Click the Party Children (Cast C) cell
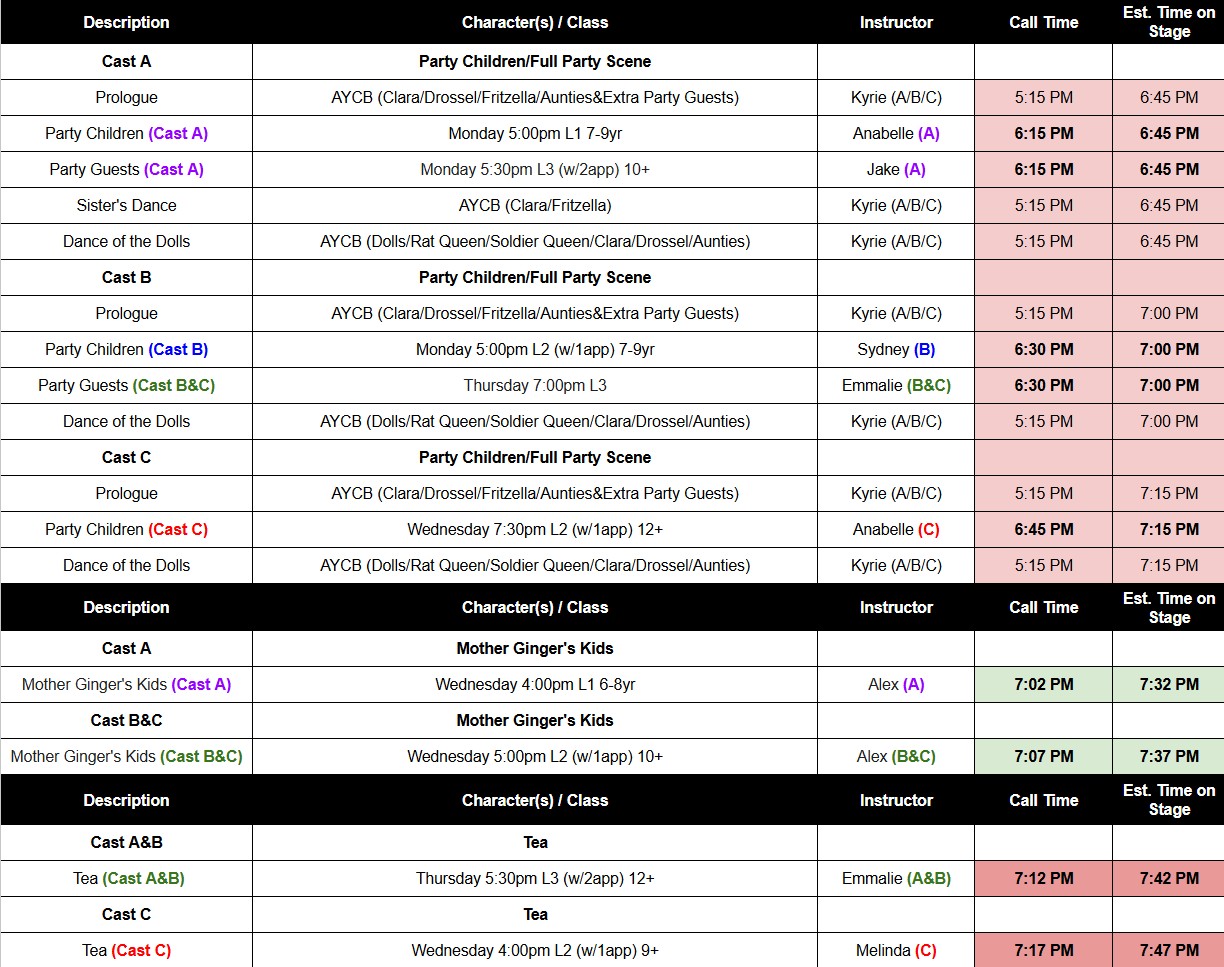Image resolution: width=1224 pixels, height=967 pixels. point(126,530)
